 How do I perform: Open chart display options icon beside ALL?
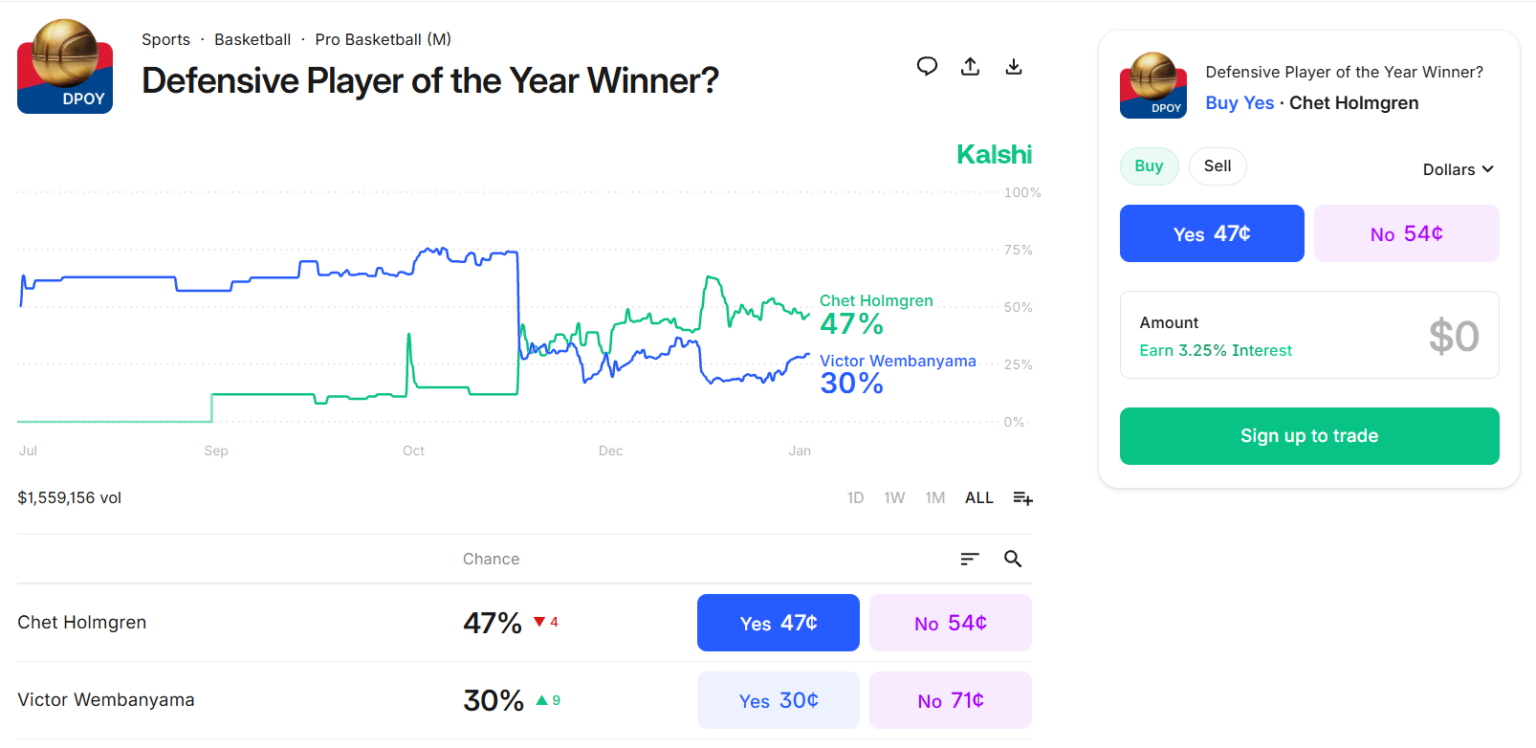[x=1022, y=497]
